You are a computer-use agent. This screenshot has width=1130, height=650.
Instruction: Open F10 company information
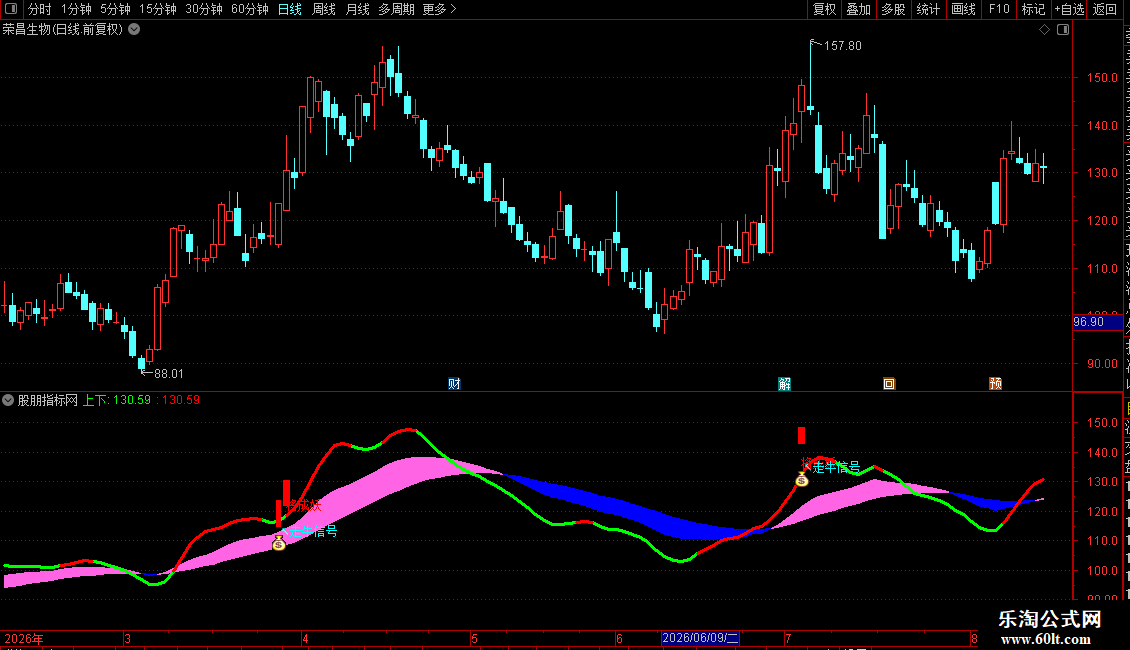(999, 9)
